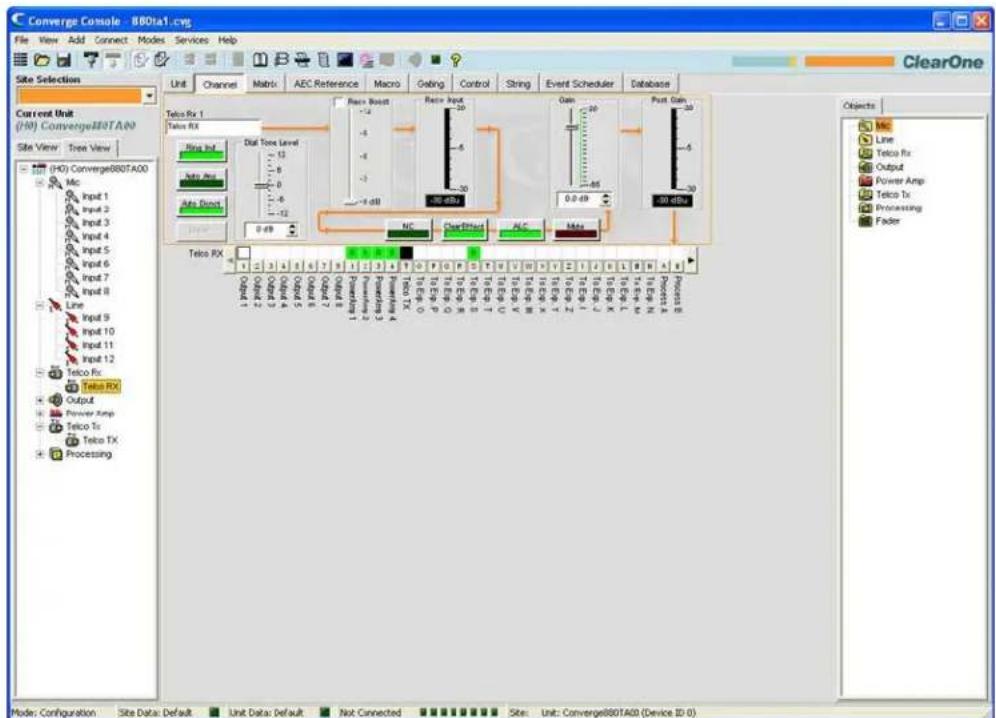Select Power Amp object in Objects panel

coord(891,180)
